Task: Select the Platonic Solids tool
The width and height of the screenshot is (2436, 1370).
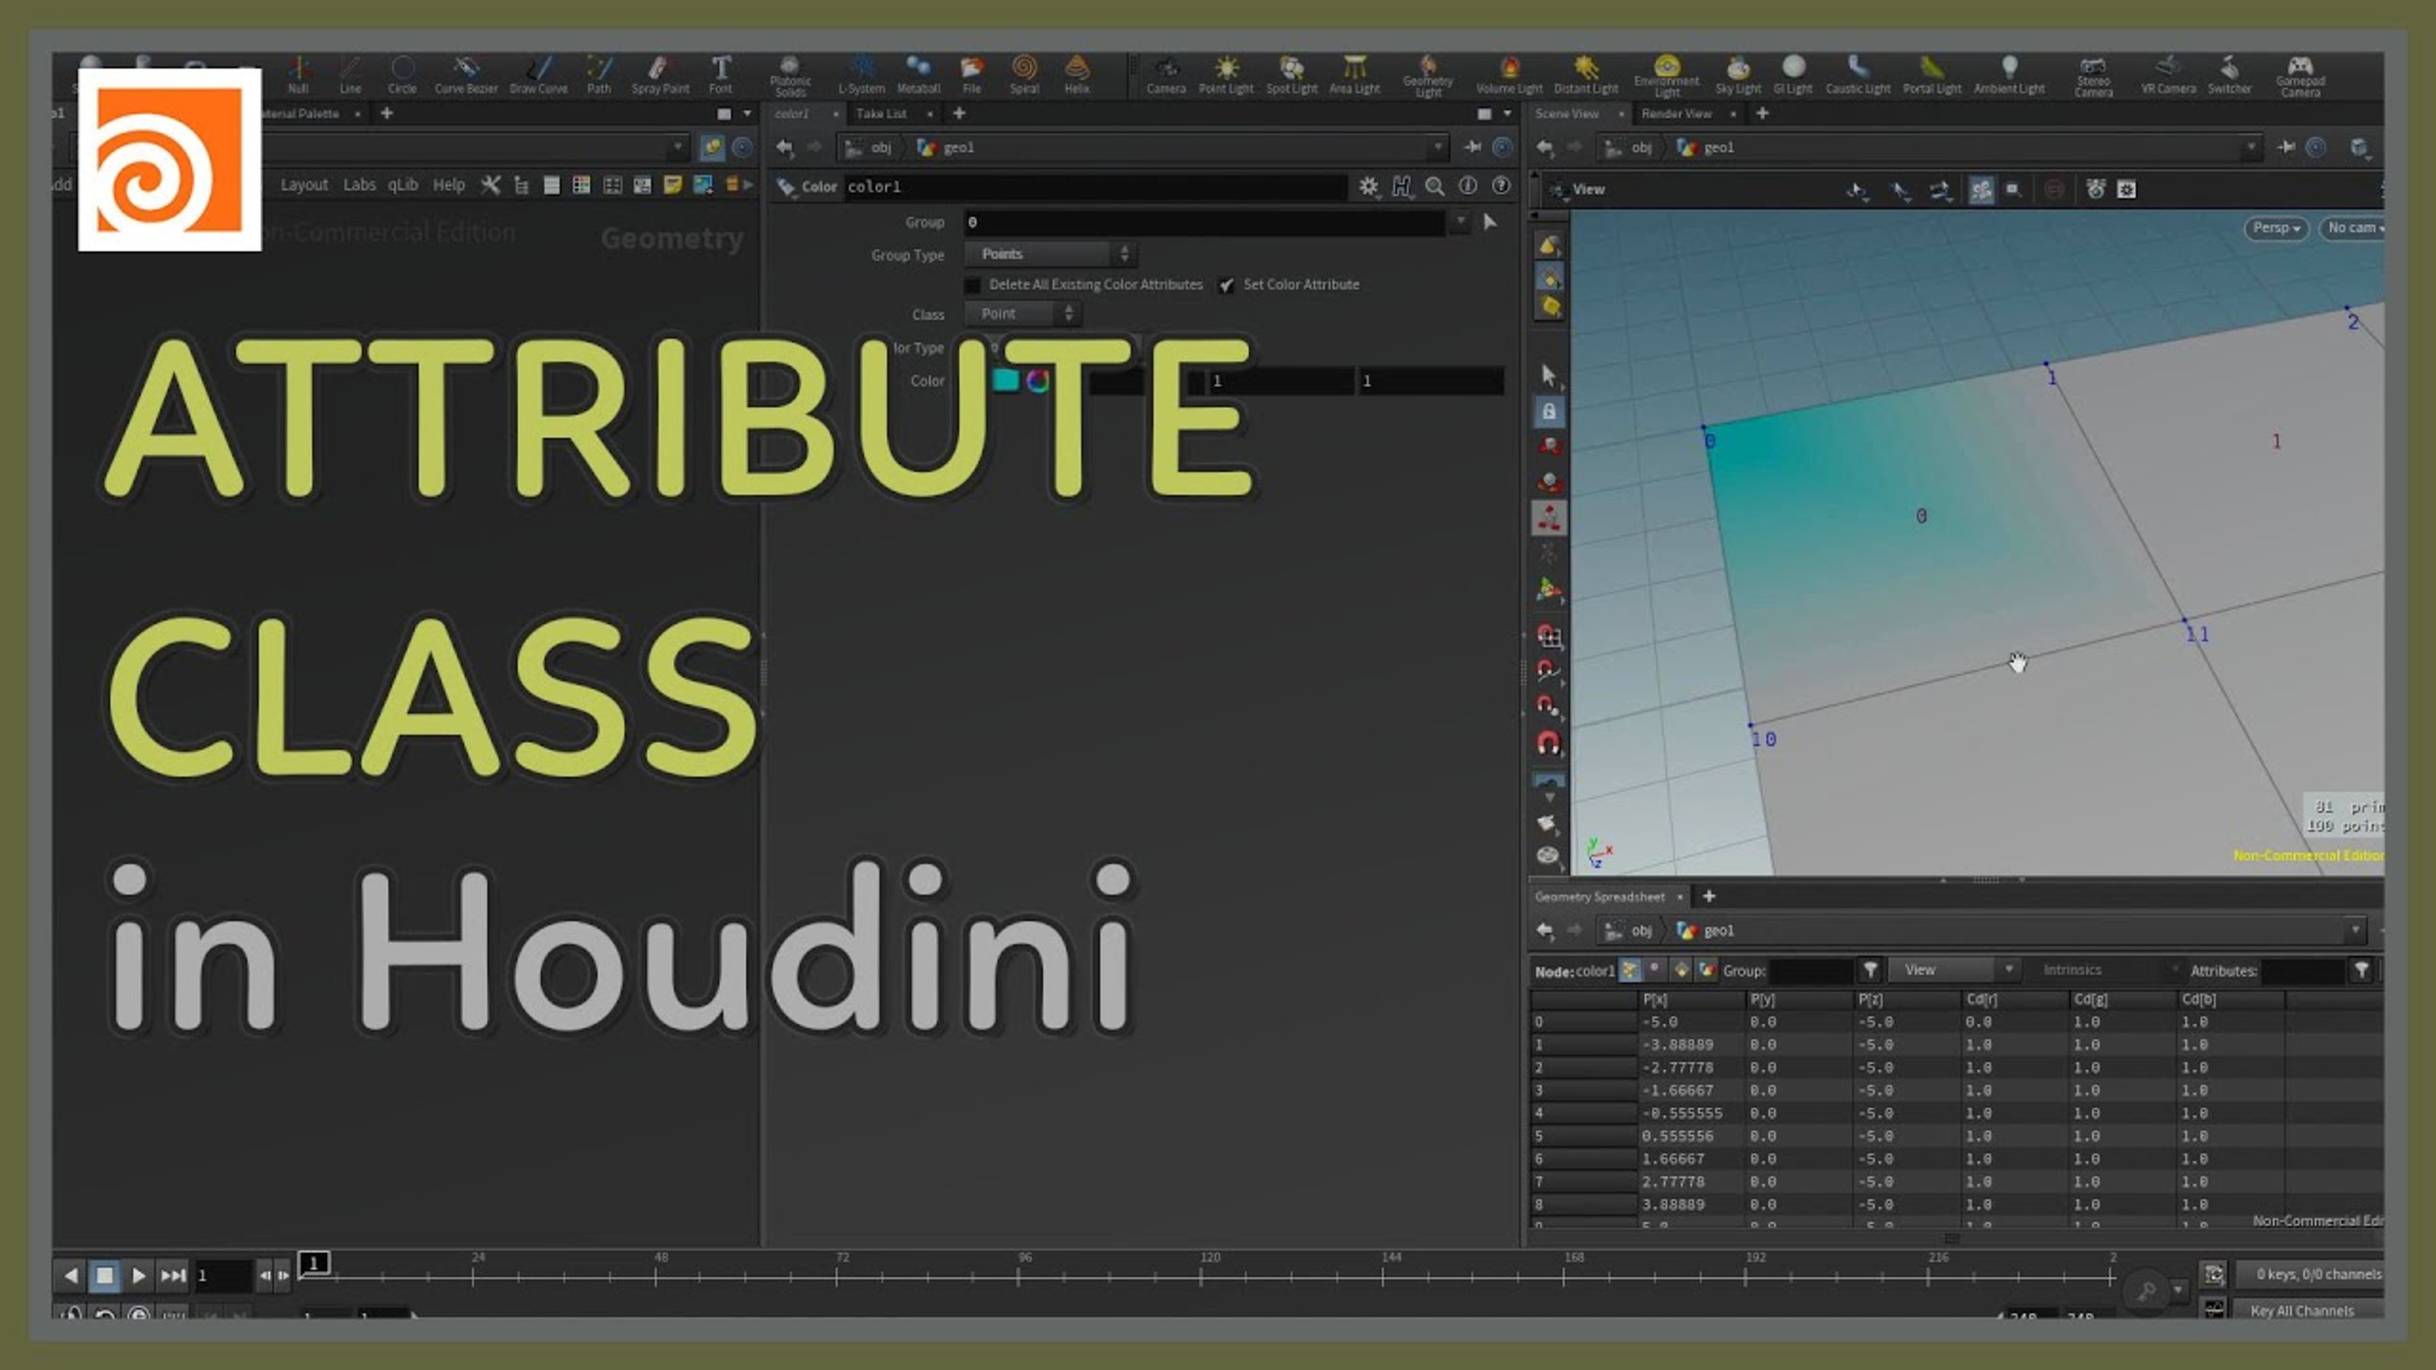Action: click(x=791, y=75)
